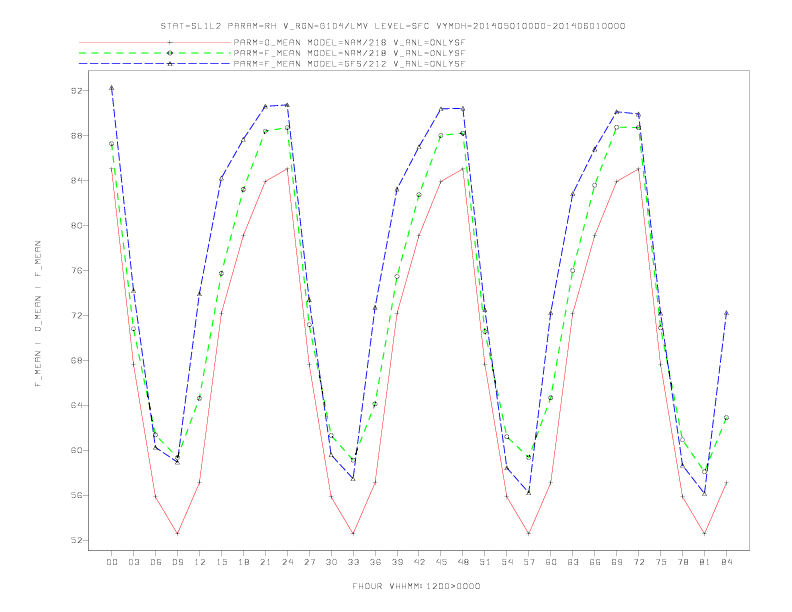
Task: Click the x-axis hour label 45
Action: pyautogui.click(x=441, y=562)
